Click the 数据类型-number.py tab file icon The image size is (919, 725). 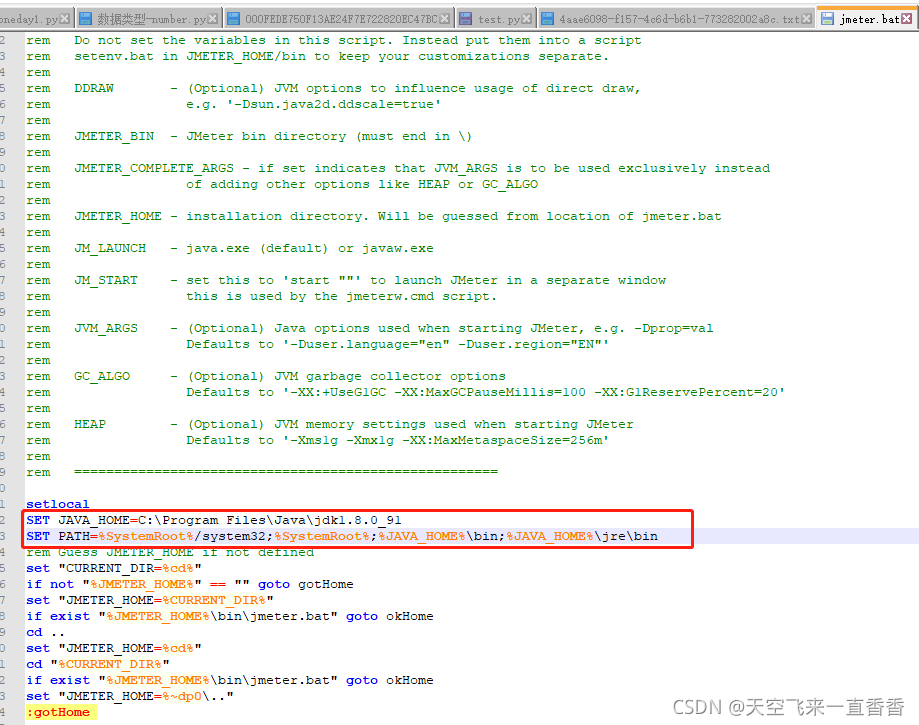click(85, 17)
